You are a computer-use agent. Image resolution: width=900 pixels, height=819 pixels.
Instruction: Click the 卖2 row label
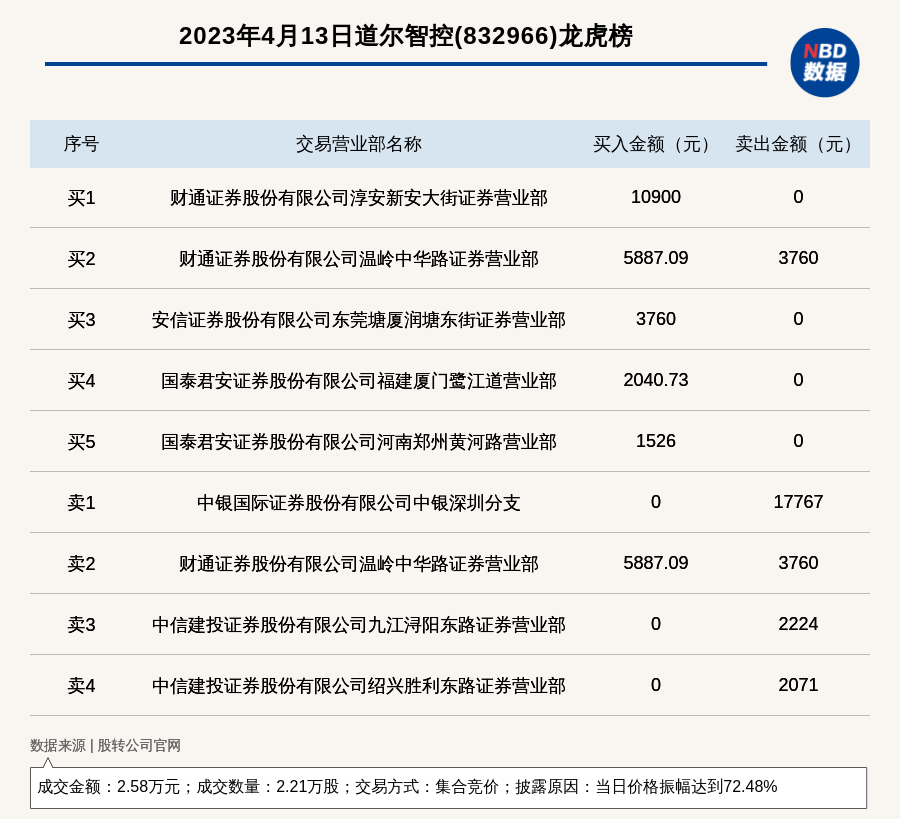tap(81, 563)
